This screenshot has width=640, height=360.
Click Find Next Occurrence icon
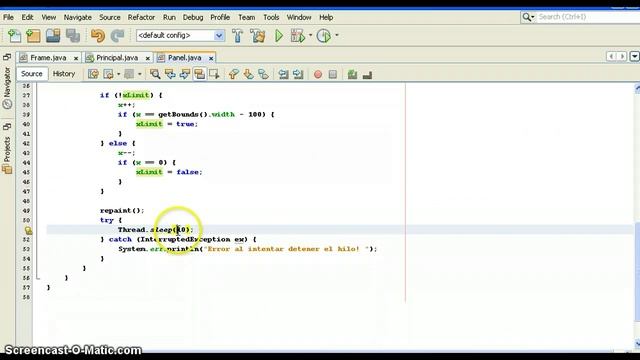[184, 74]
